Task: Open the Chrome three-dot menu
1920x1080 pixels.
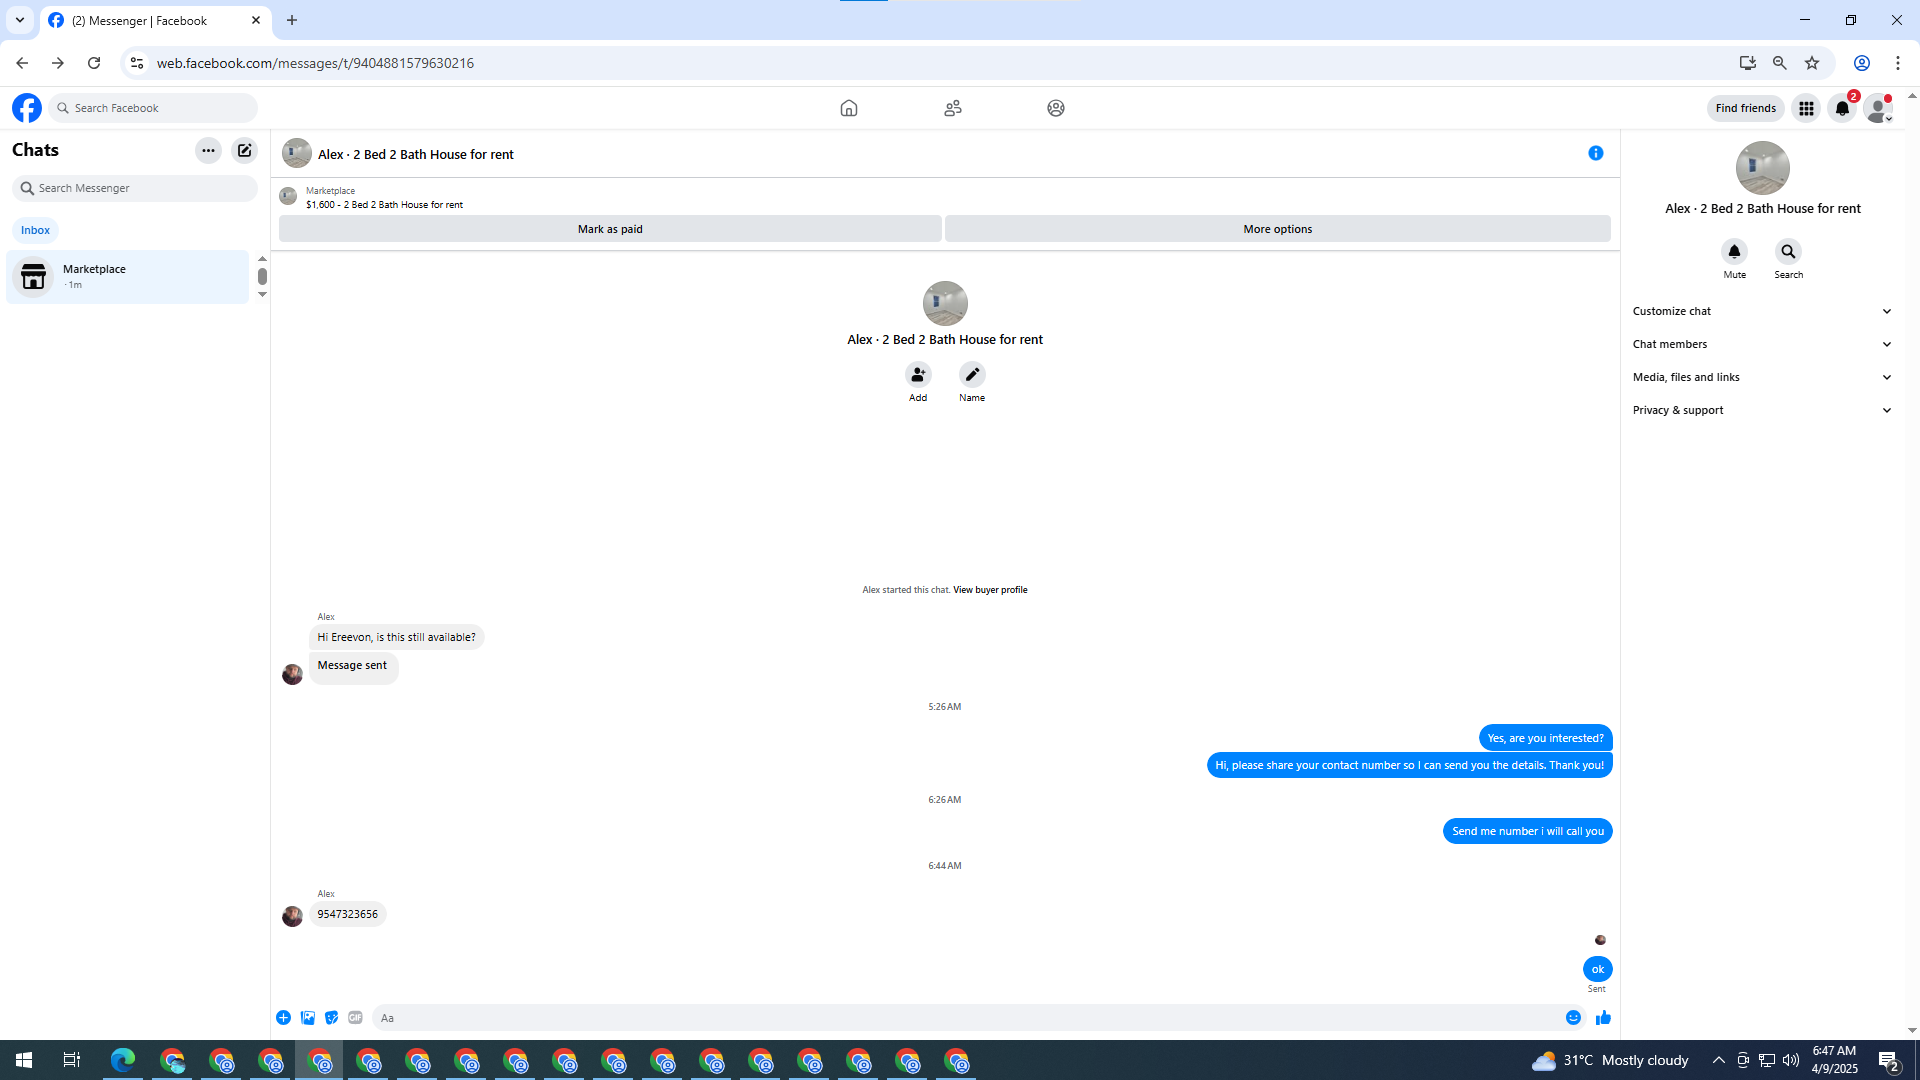Action: [1898, 63]
